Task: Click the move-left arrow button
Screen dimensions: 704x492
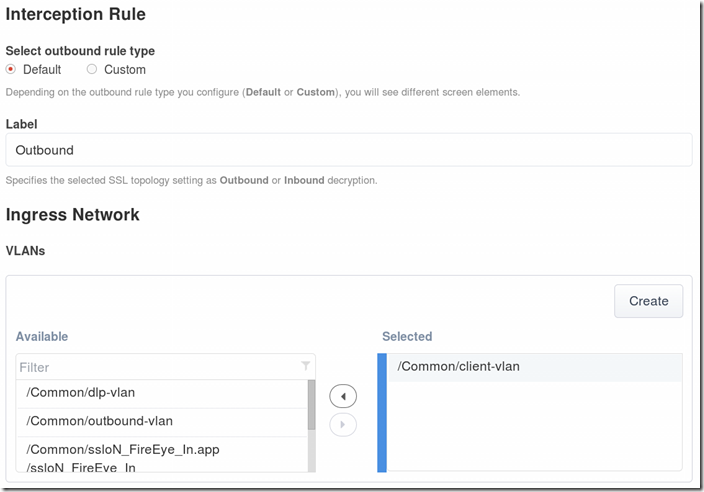Action: click(x=343, y=396)
